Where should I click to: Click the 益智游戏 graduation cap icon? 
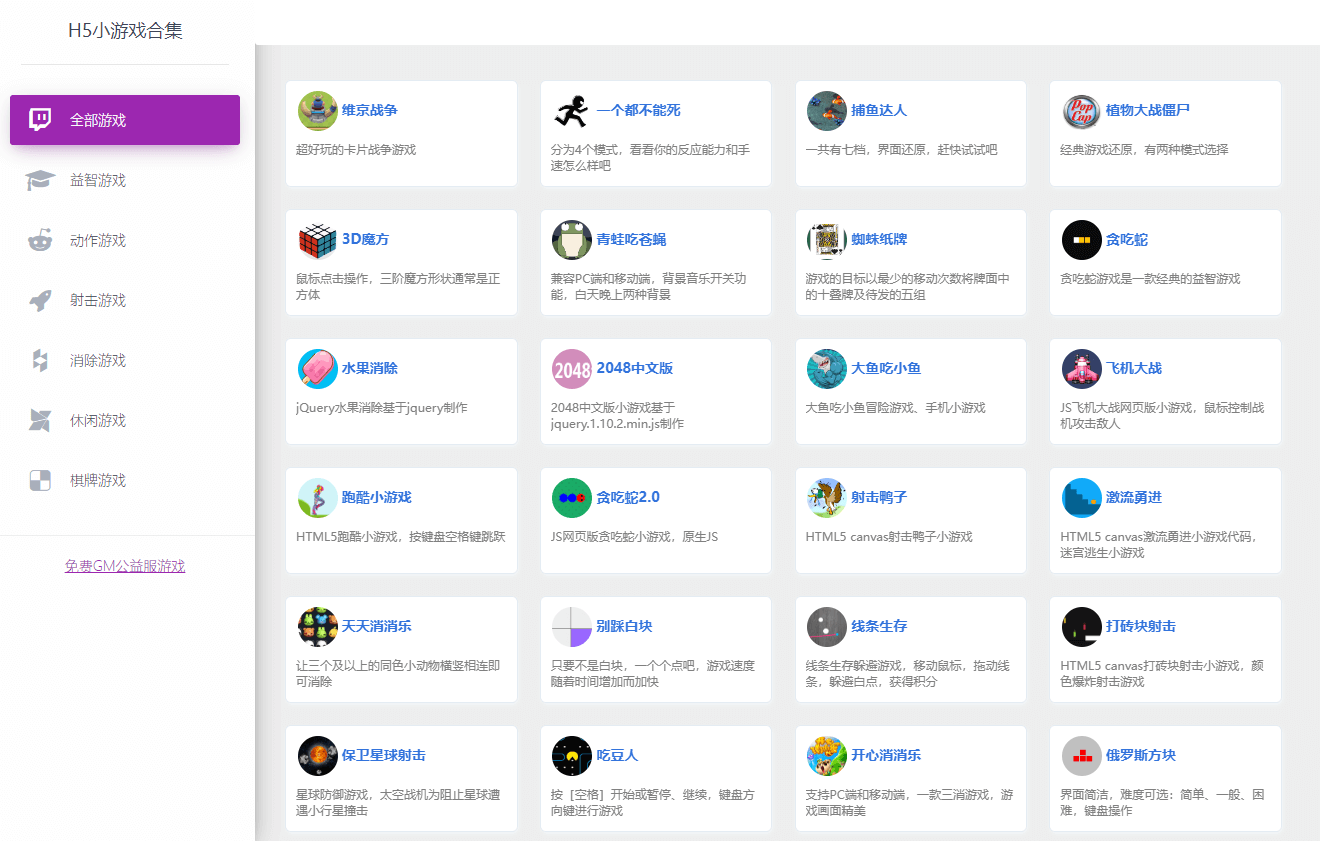pyautogui.click(x=40, y=180)
